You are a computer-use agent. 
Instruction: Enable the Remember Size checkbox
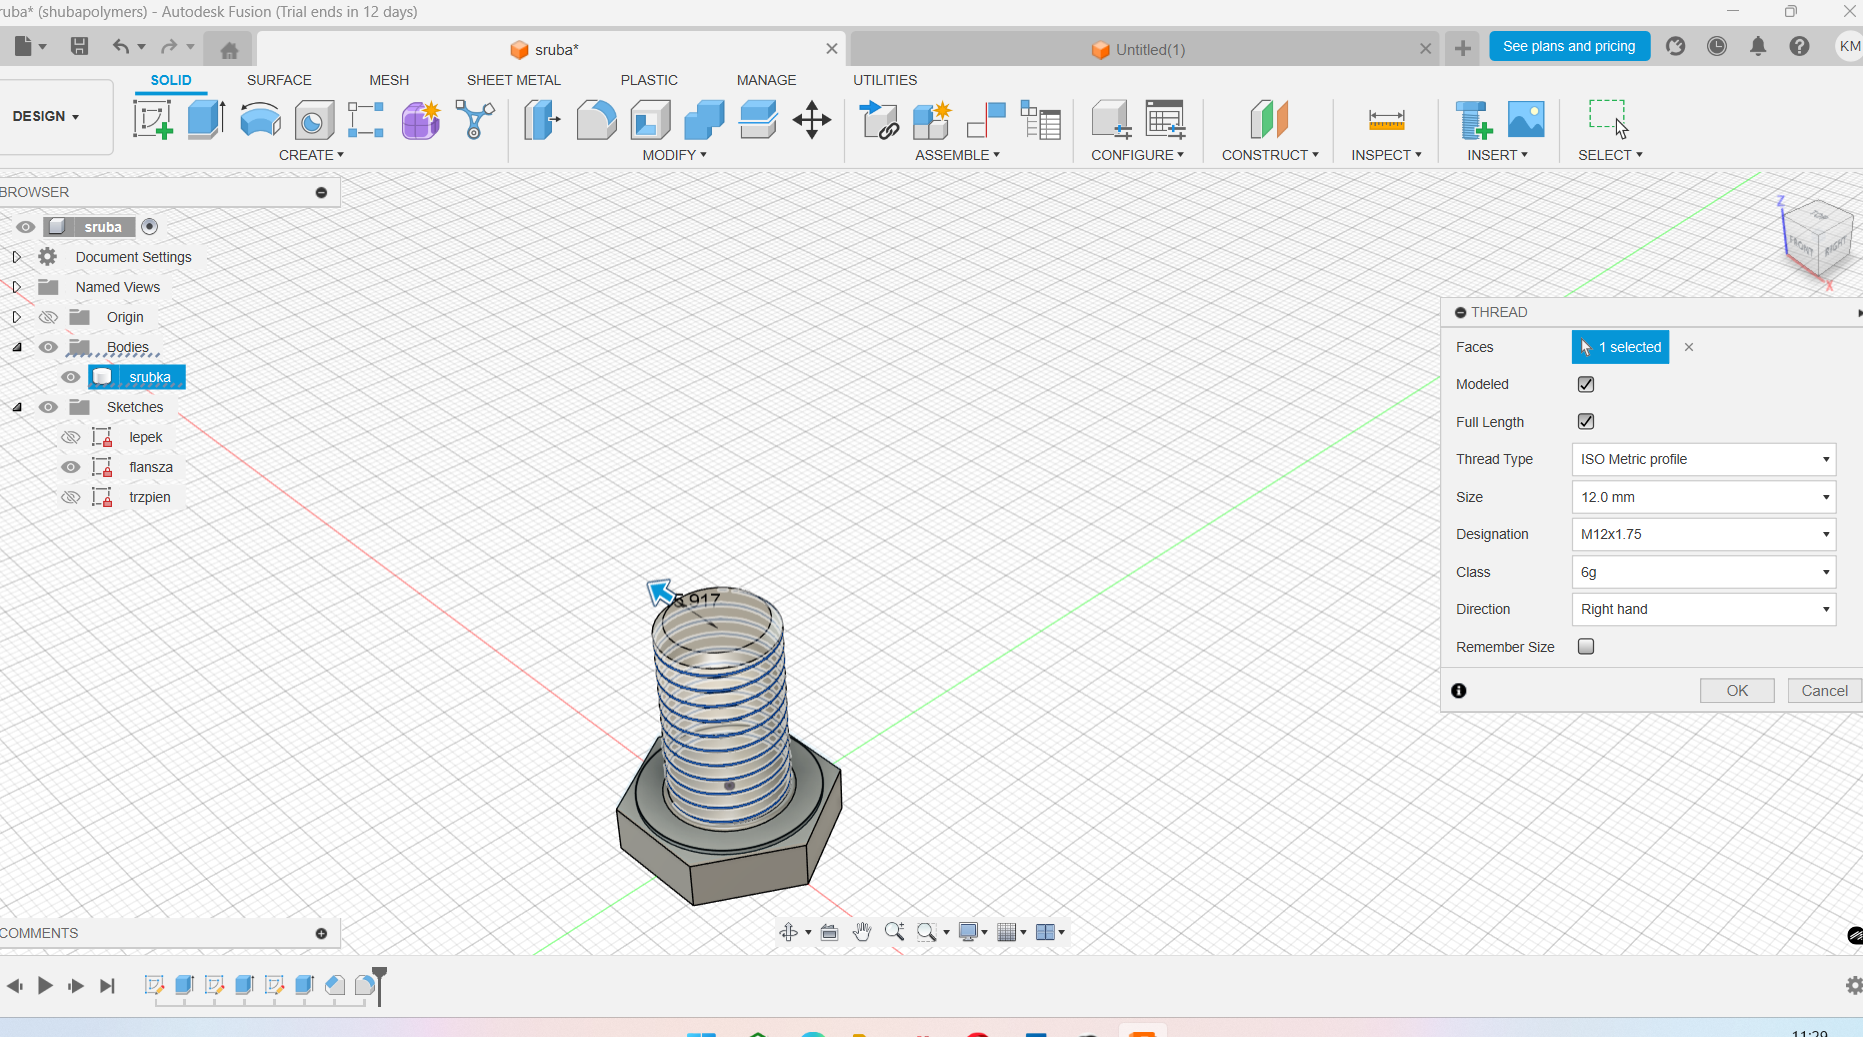coord(1586,647)
